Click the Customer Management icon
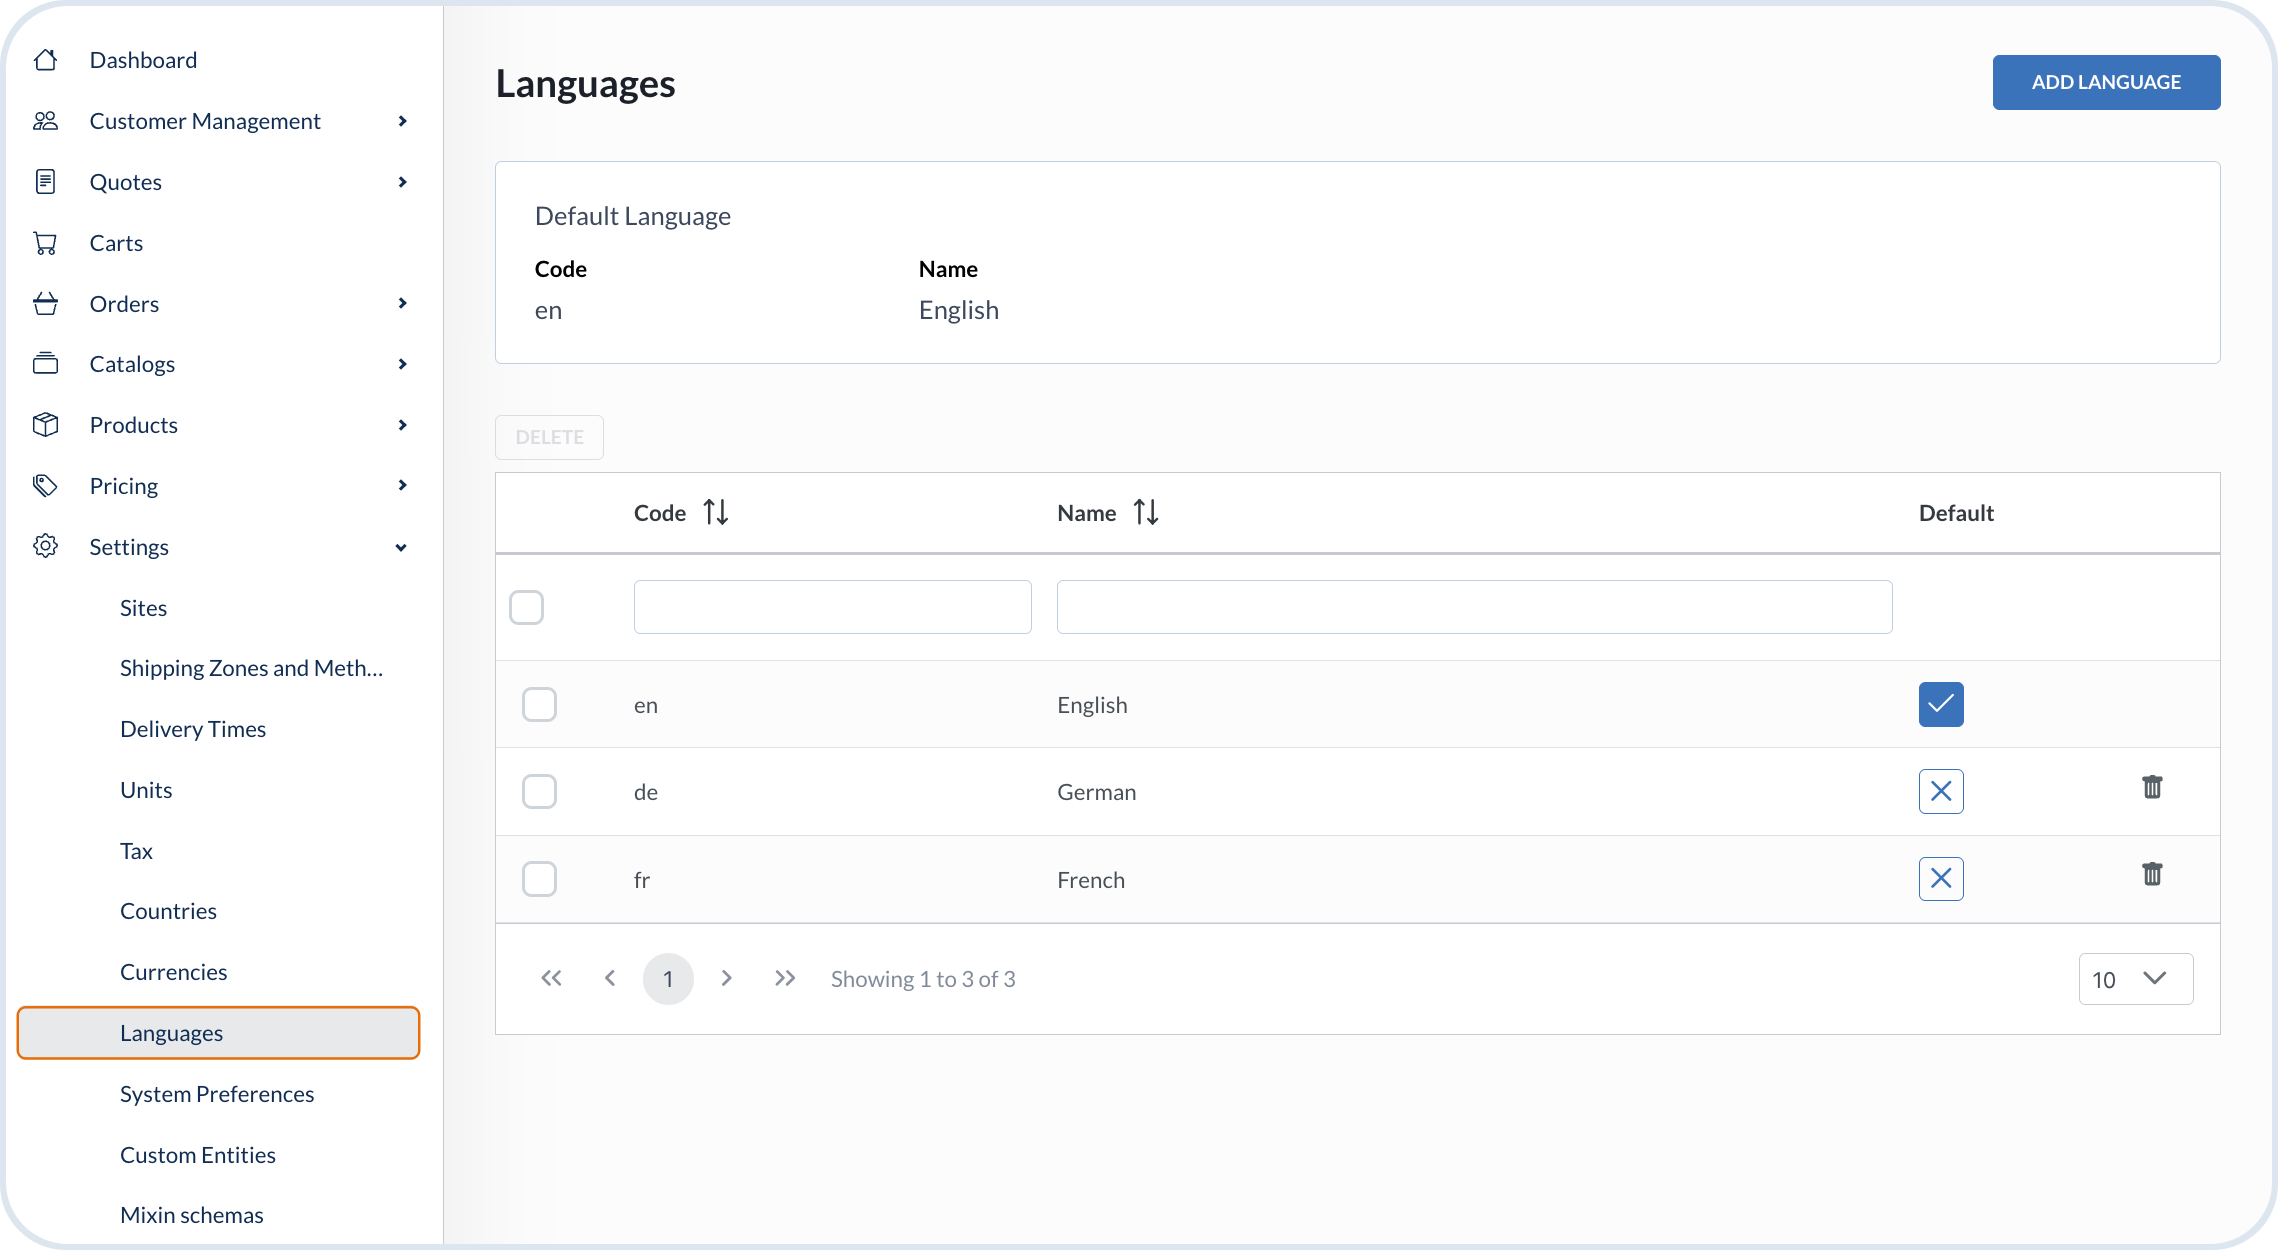 click(x=45, y=120)
